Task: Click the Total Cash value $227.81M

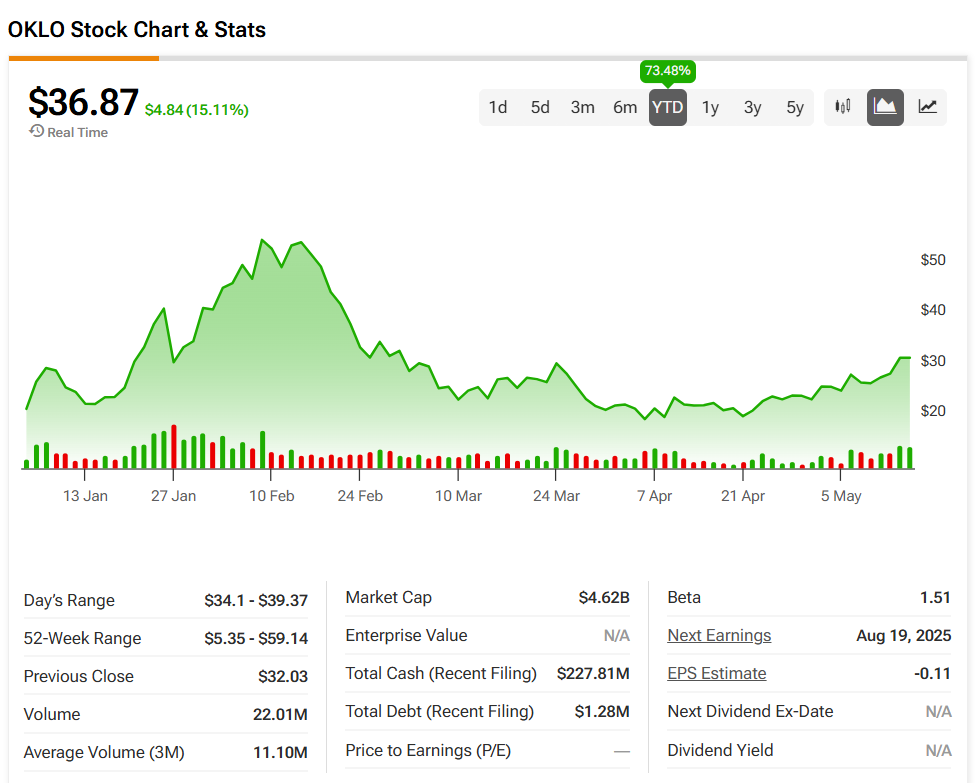Action: [x=593, y=674]
